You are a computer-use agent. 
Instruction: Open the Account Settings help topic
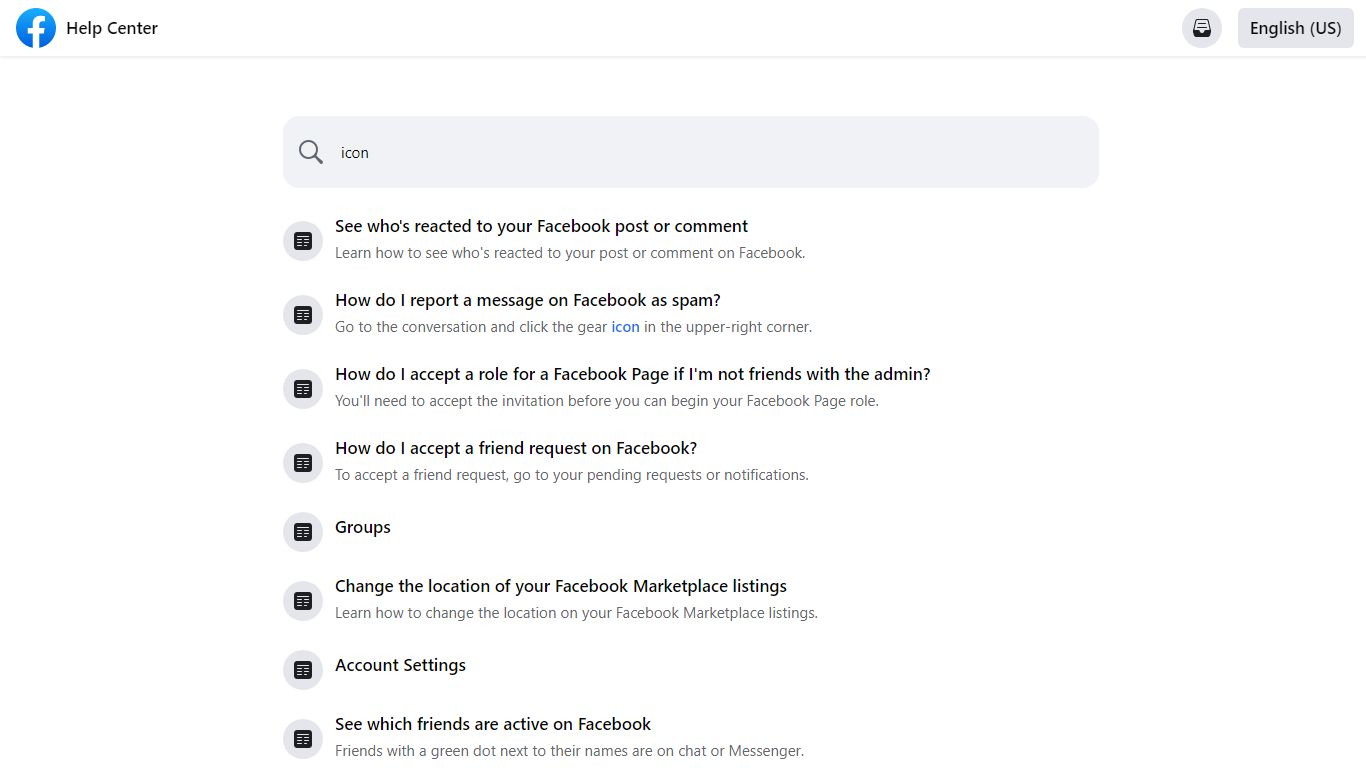(400, 665)
